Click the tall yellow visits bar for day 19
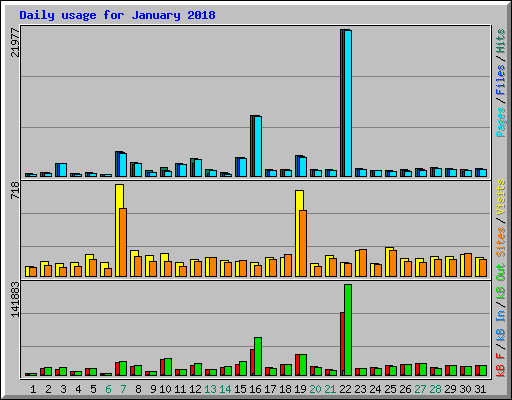The width and height of the screenshot is (512, 400). coord(298,233)
